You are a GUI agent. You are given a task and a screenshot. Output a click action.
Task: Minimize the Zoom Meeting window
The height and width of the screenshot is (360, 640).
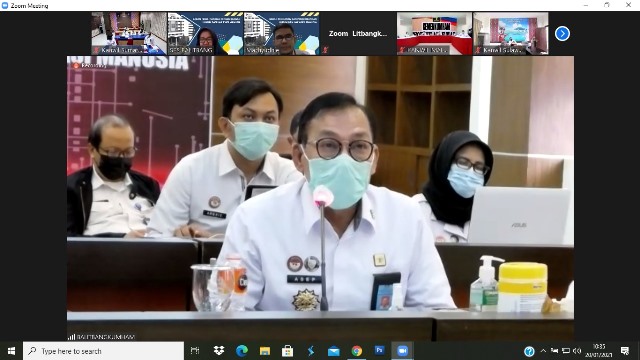586,5
